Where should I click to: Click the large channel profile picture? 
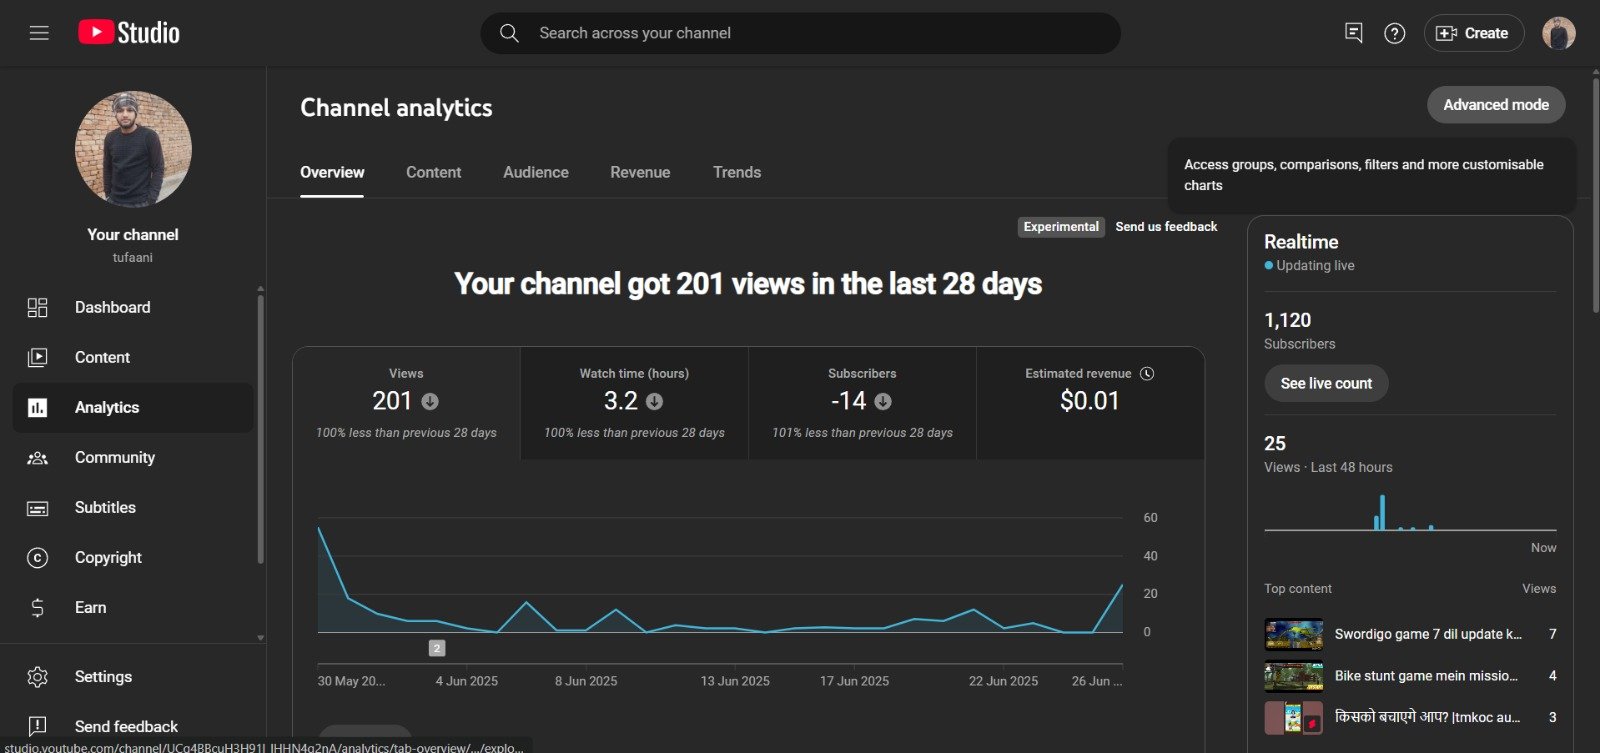[133, 149]
